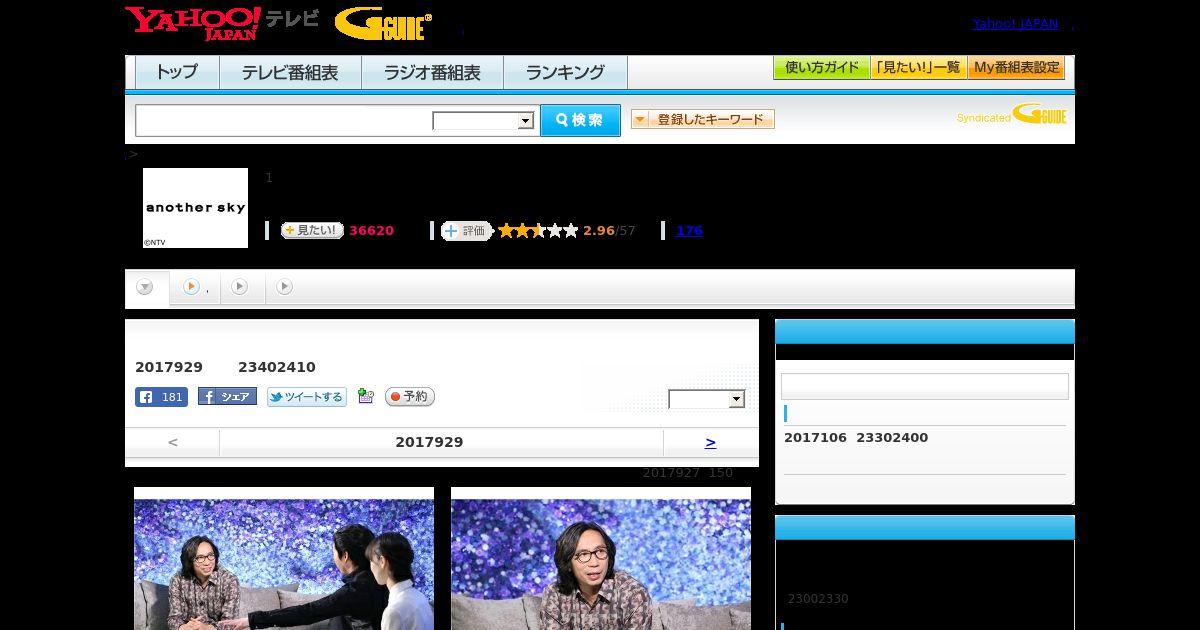Click the add-to-calendar icon
The image size is (1200, 630).
(x=366, y=397)
